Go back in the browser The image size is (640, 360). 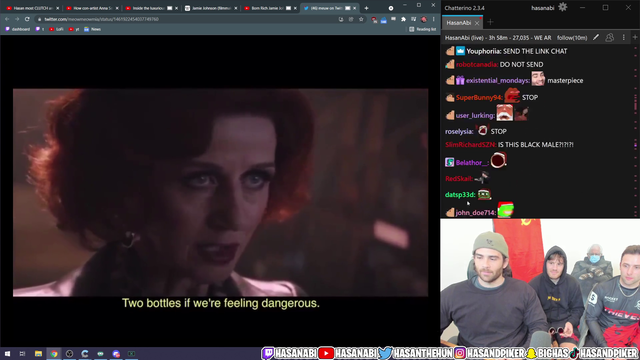click(7, 19)
